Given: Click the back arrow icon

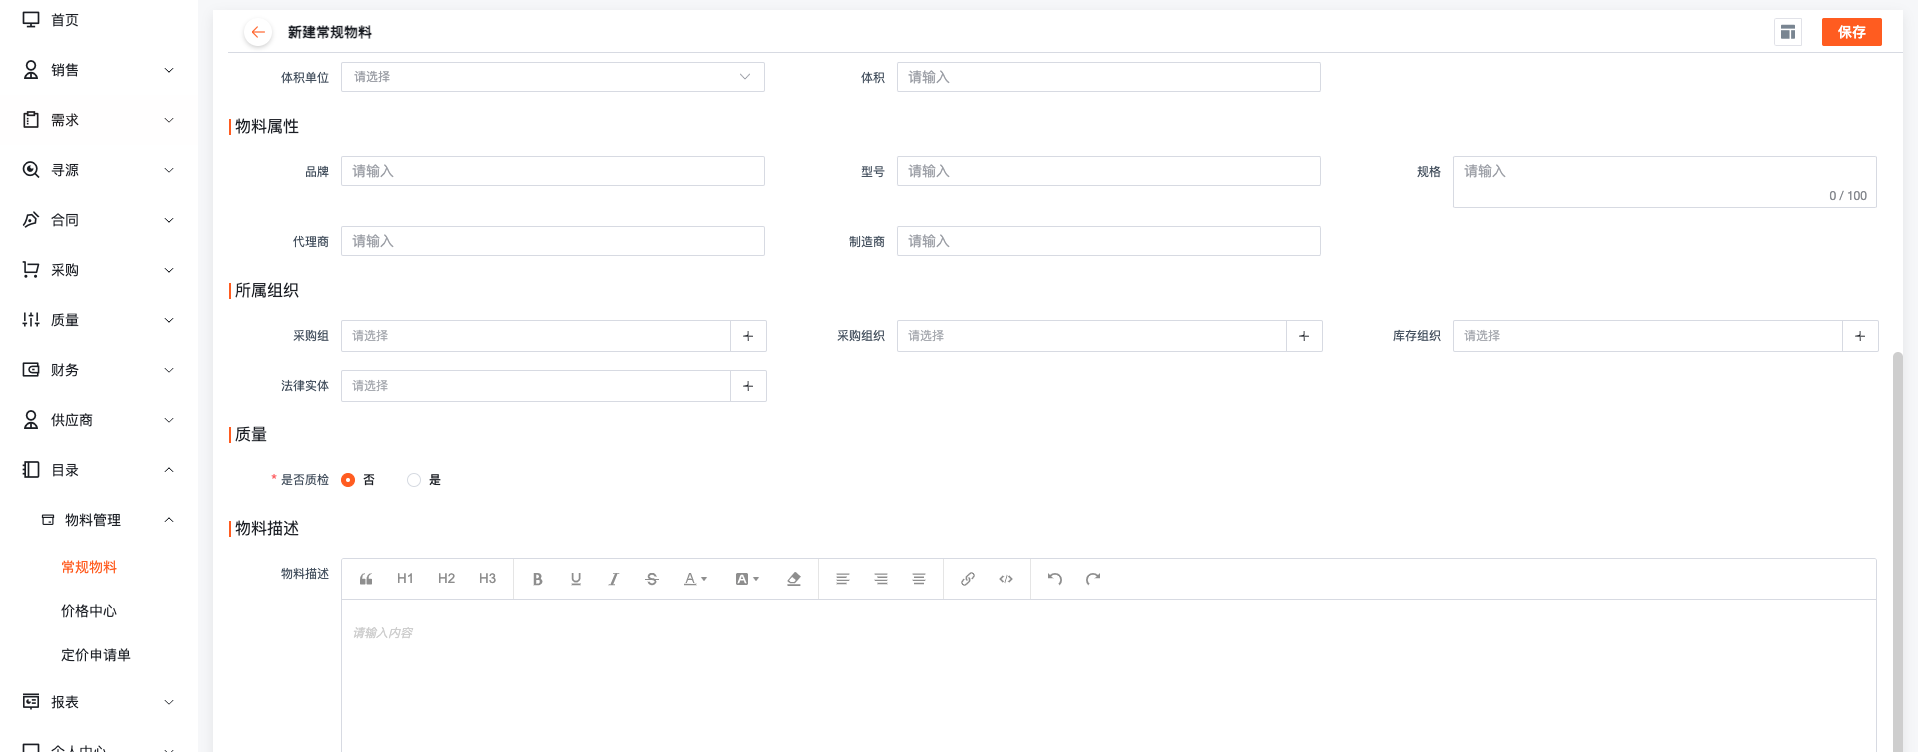Looking at the screenshot, I should [x=258, y=32].
